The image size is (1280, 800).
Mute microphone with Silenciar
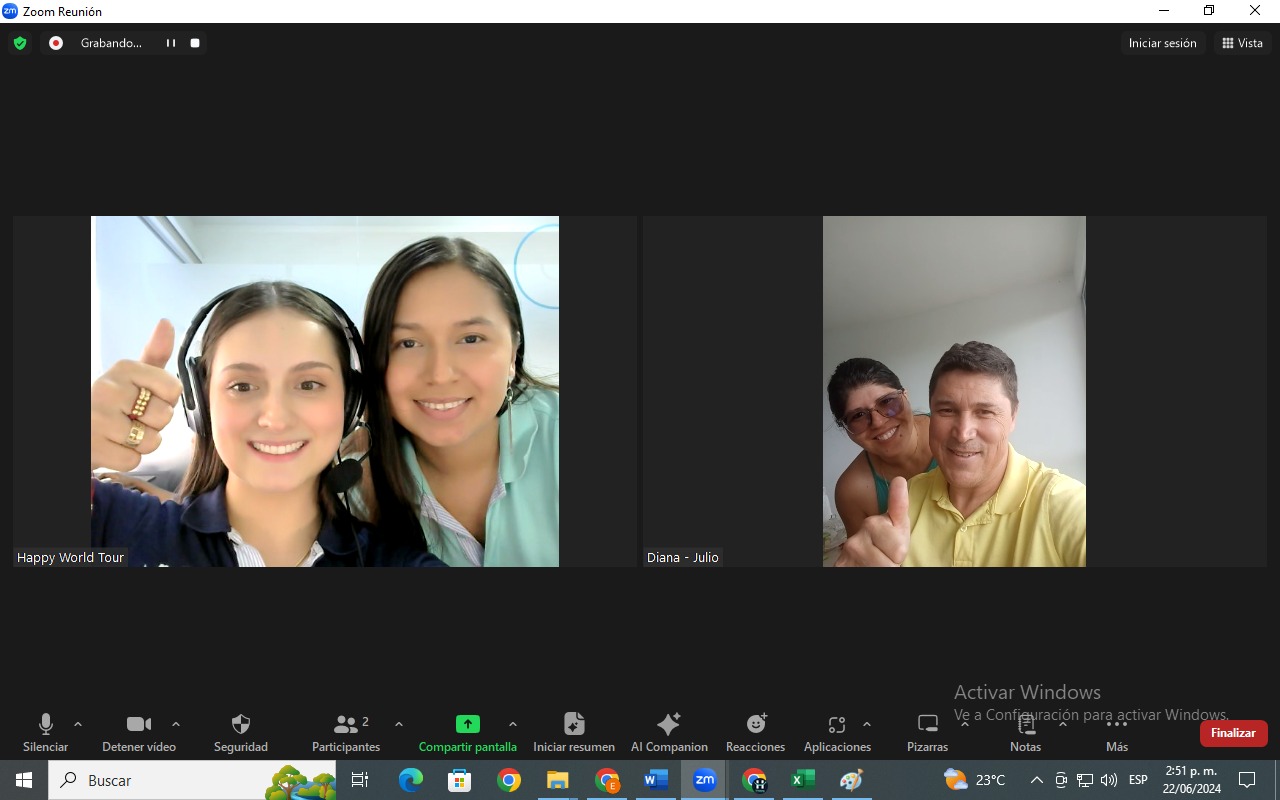45,733
